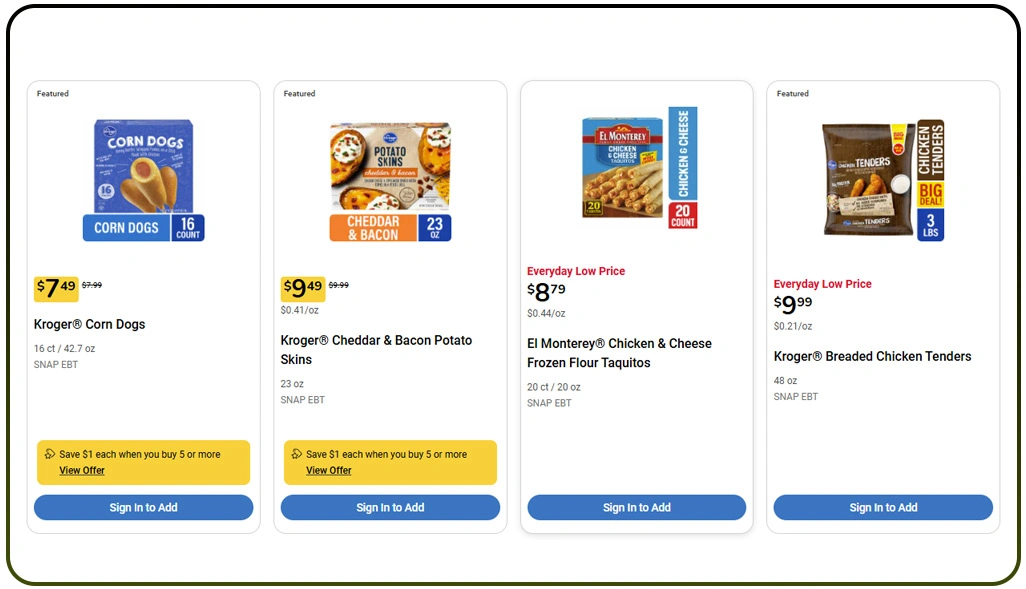Viewport: 1026px width, 589px height.
Task: Open View Offer link under Corn Dogs
Action: point(81,470)
